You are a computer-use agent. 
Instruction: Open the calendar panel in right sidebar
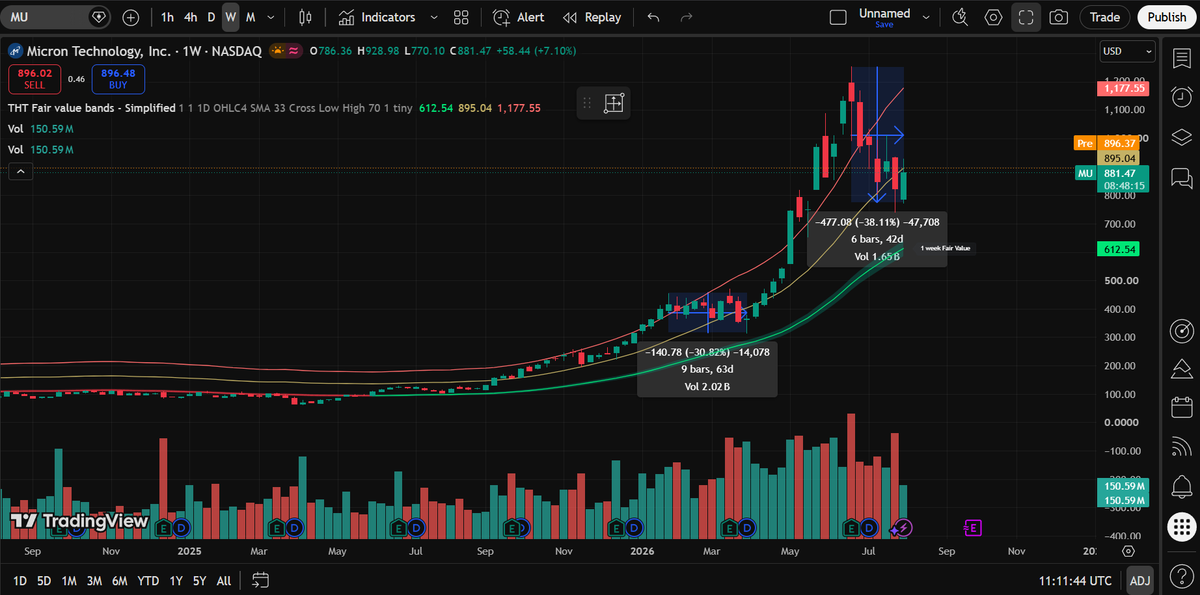pyautogui.click(x=1181, y=407)
